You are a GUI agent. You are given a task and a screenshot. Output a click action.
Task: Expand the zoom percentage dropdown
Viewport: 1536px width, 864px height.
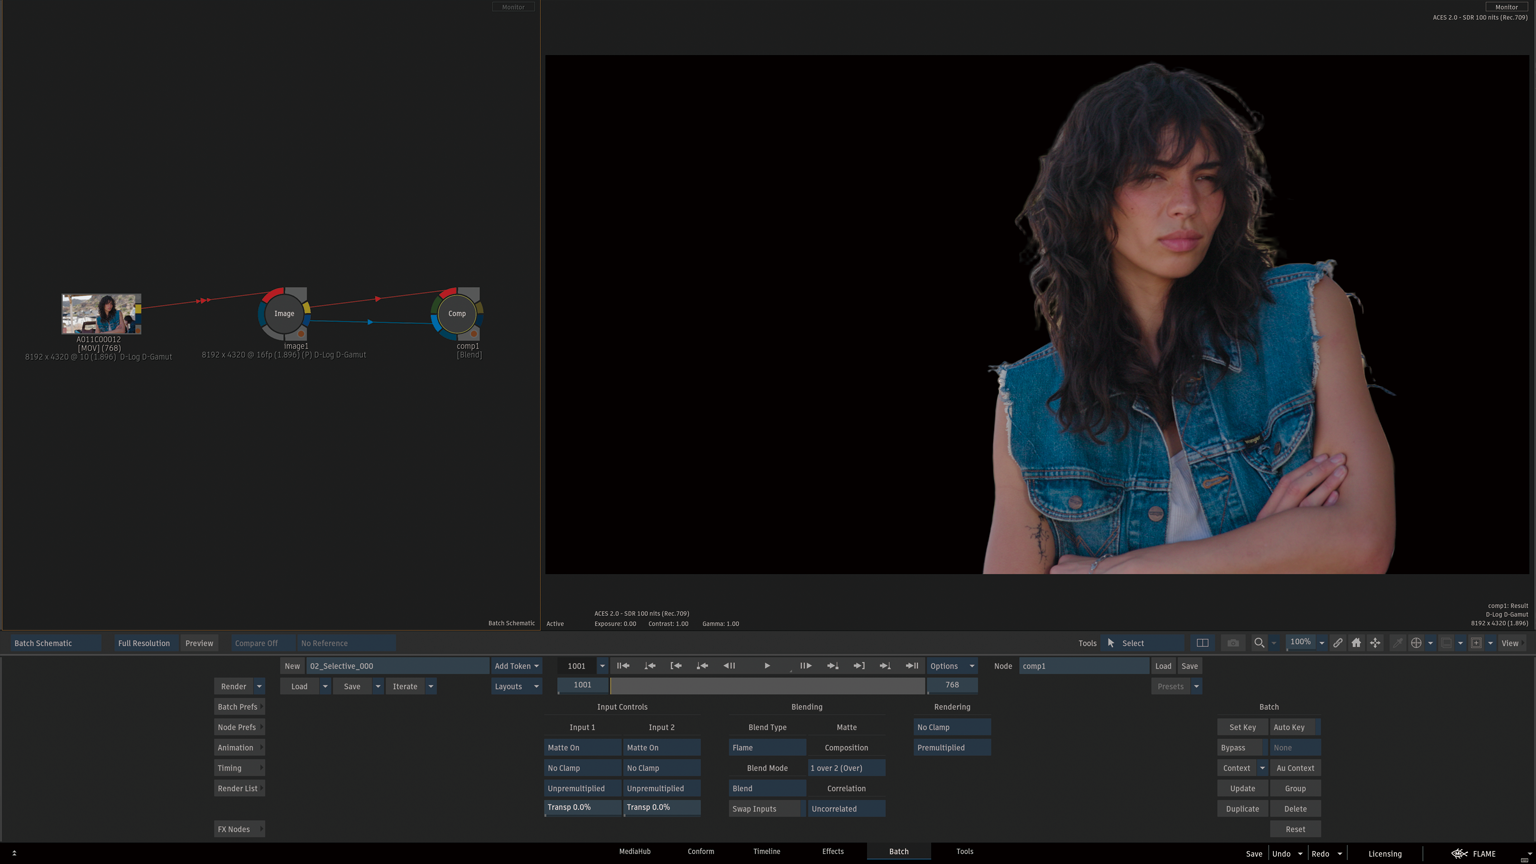click(x=1321, y=643)
